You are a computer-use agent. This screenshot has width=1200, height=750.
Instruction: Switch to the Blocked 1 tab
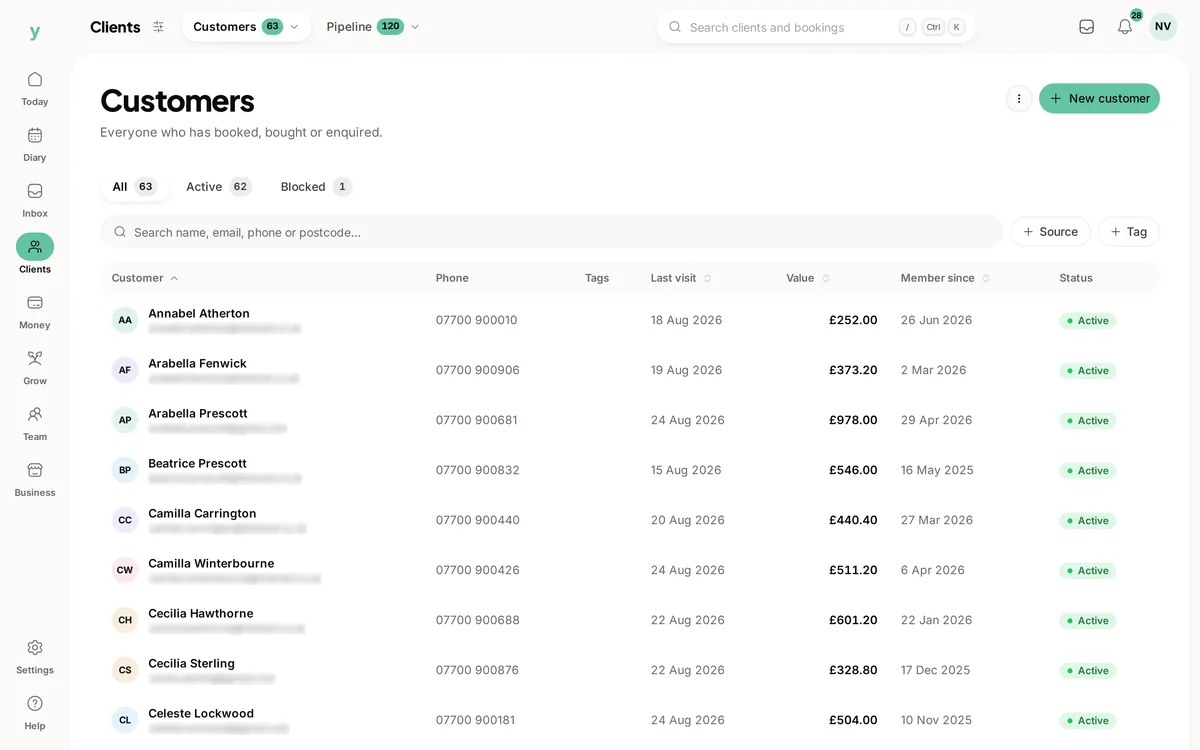(x=315, y=187)
